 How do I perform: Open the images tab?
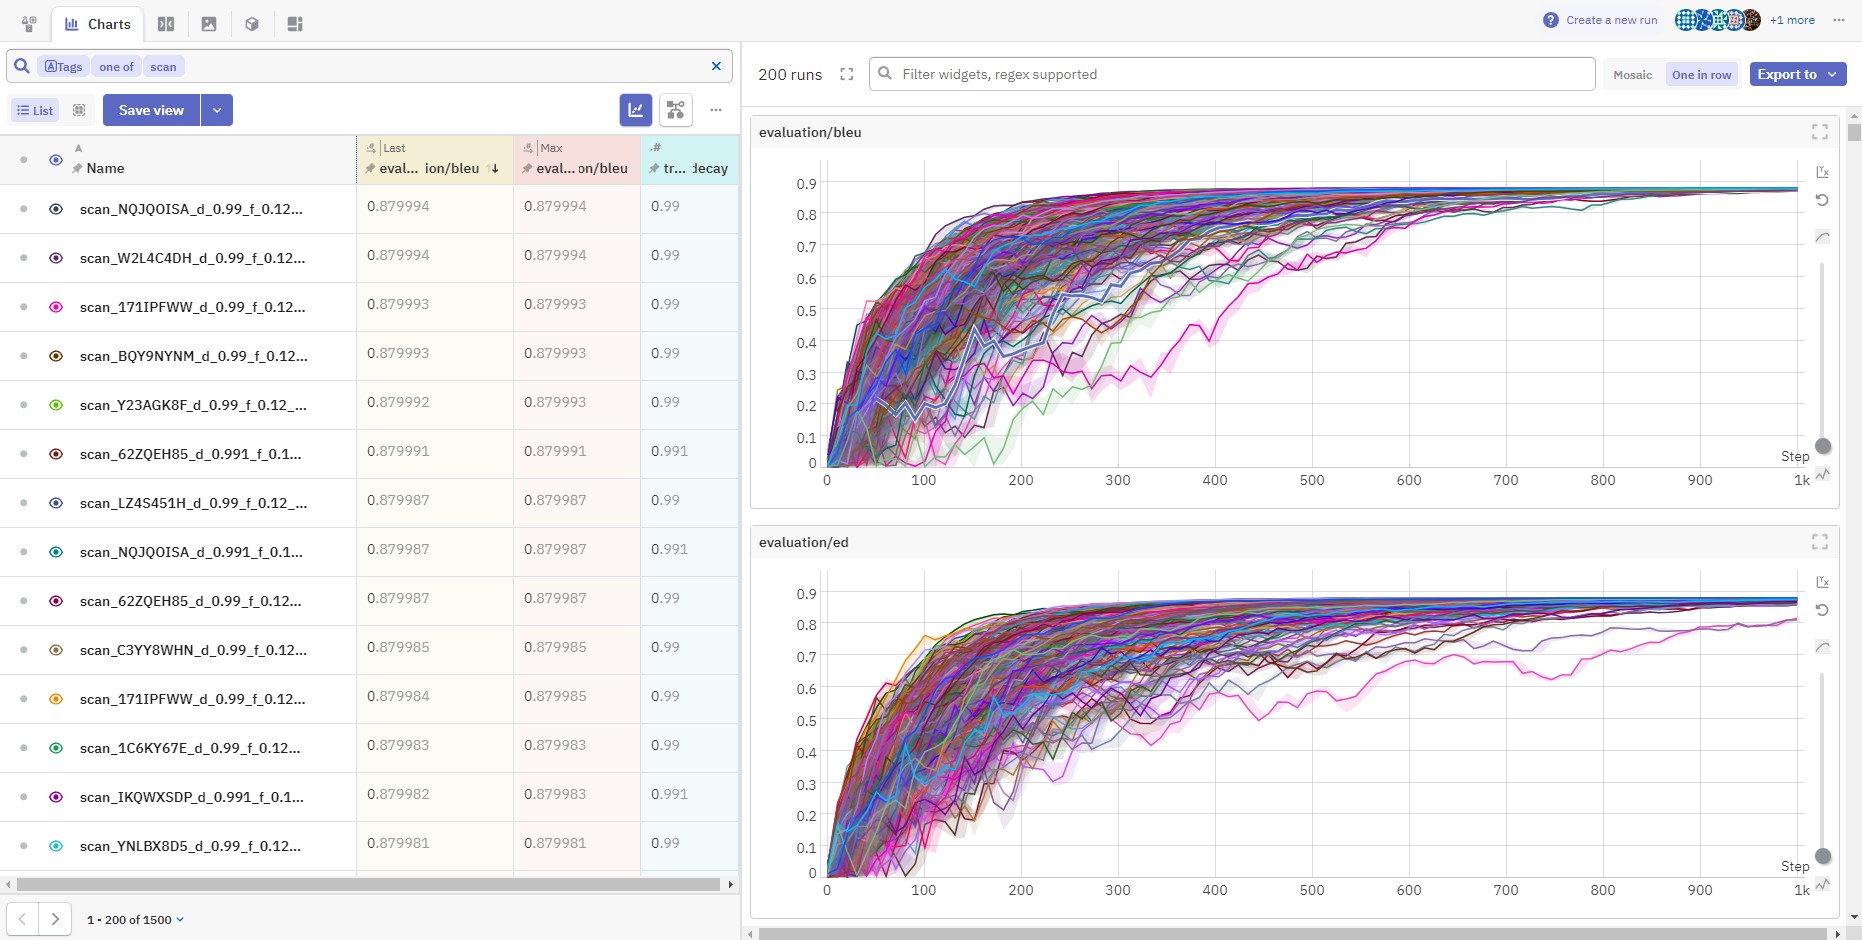(x=209, y=24)
